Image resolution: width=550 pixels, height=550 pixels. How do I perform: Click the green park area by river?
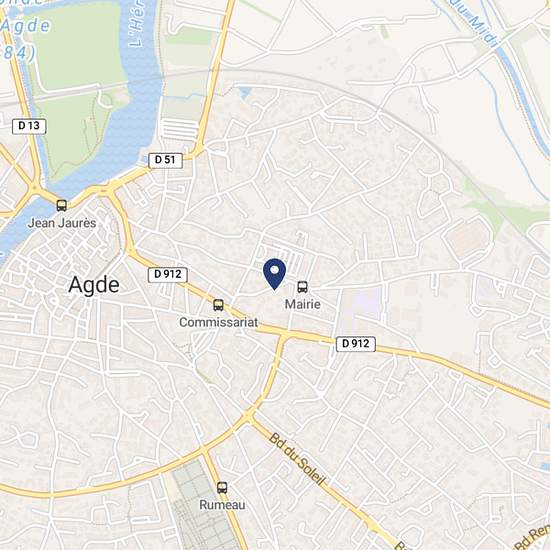pos(79,49)
